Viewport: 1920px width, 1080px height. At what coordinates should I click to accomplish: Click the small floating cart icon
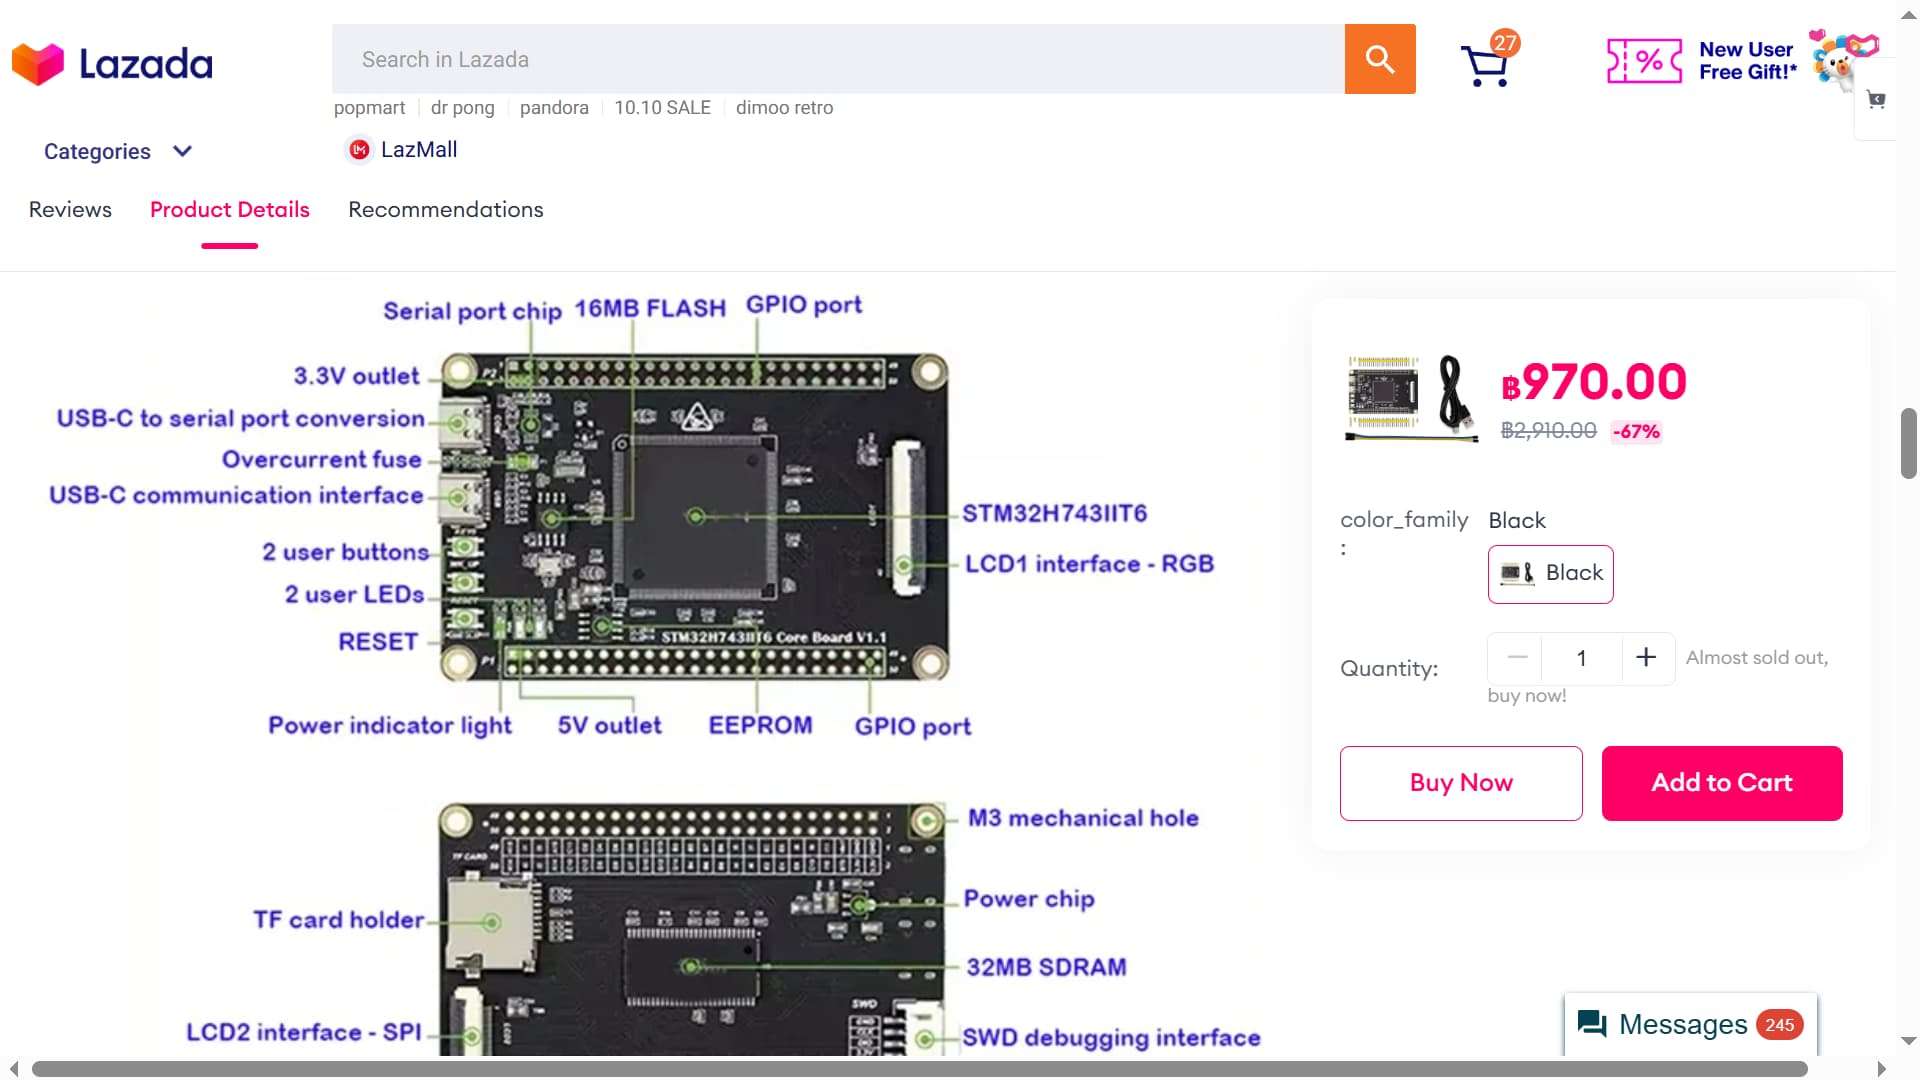(1876, 100)
